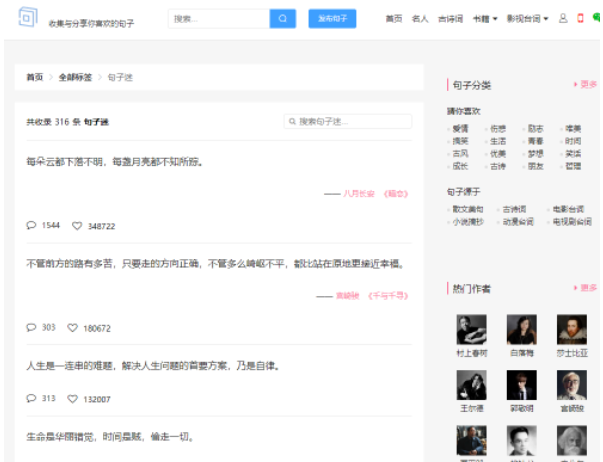Click the red mobile phone icon
This screenshot has height=462, width=603.
tap(580, 18)
